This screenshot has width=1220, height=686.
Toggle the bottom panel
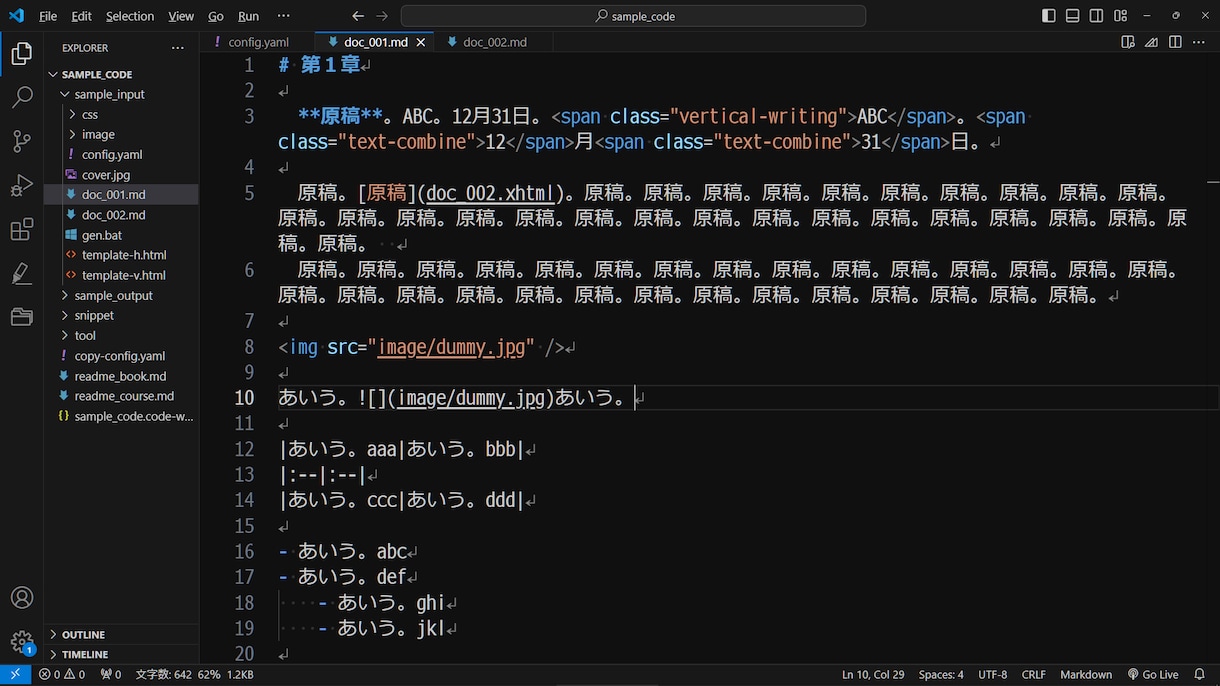click(1073, 16)
